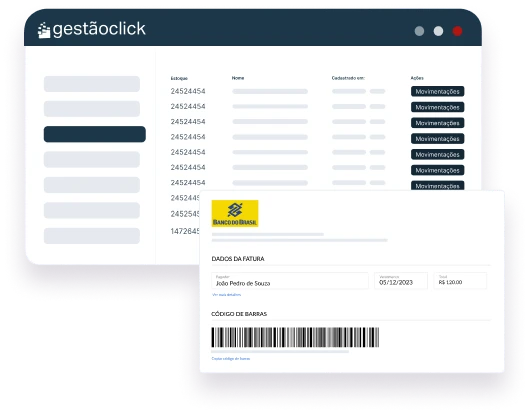Click the Vencimento date field 05/12/2023
Screen dimensions: 529x414
[401, 281]
